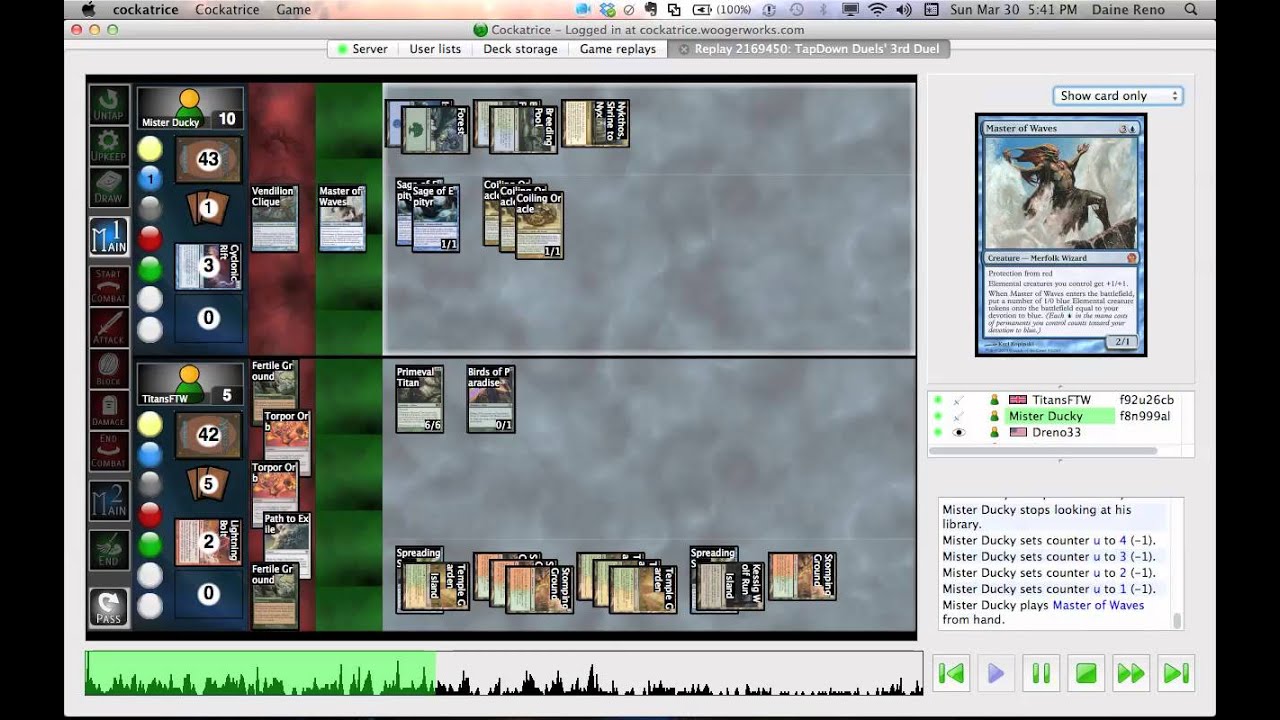Viewport: 1280px width, 720px height.
Task: Open the Cockatrice menu
Action: (x=228, y=10)
